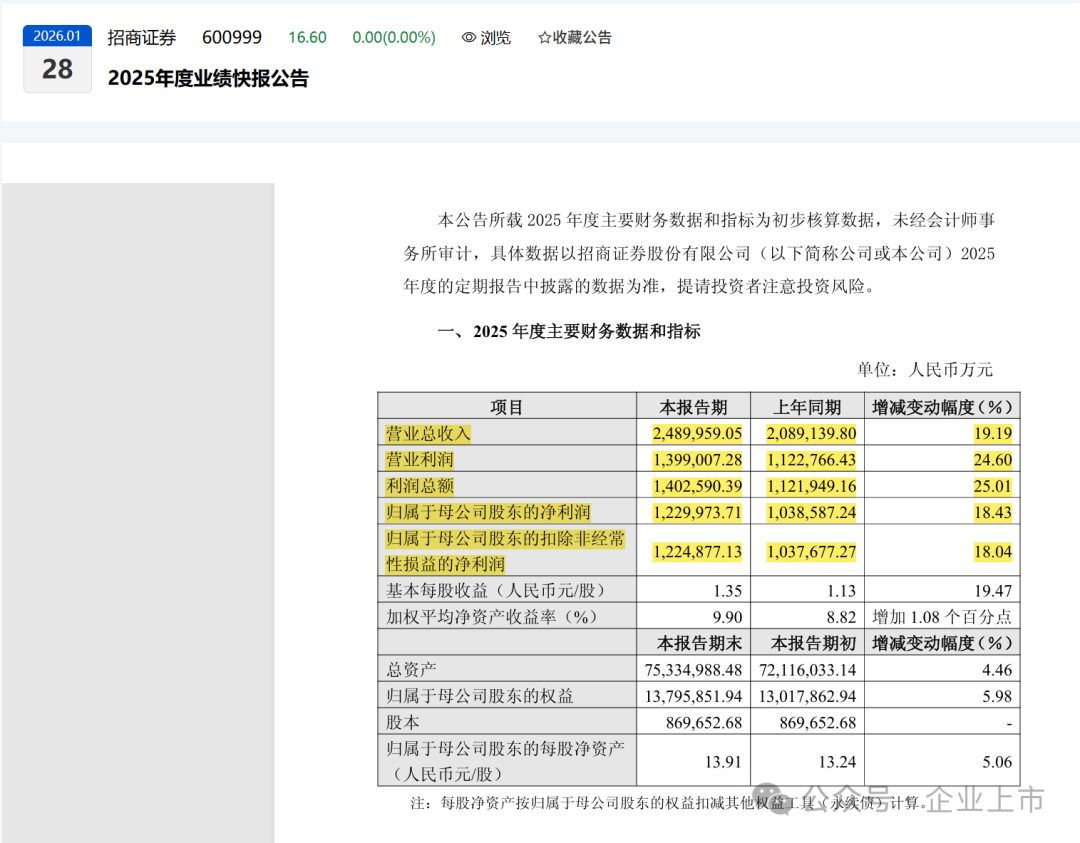Viewport: 1080px width, 843px height.
Task: Click the value 75,334,988.48
Action: pyautogui.click(x=693, y=669)
